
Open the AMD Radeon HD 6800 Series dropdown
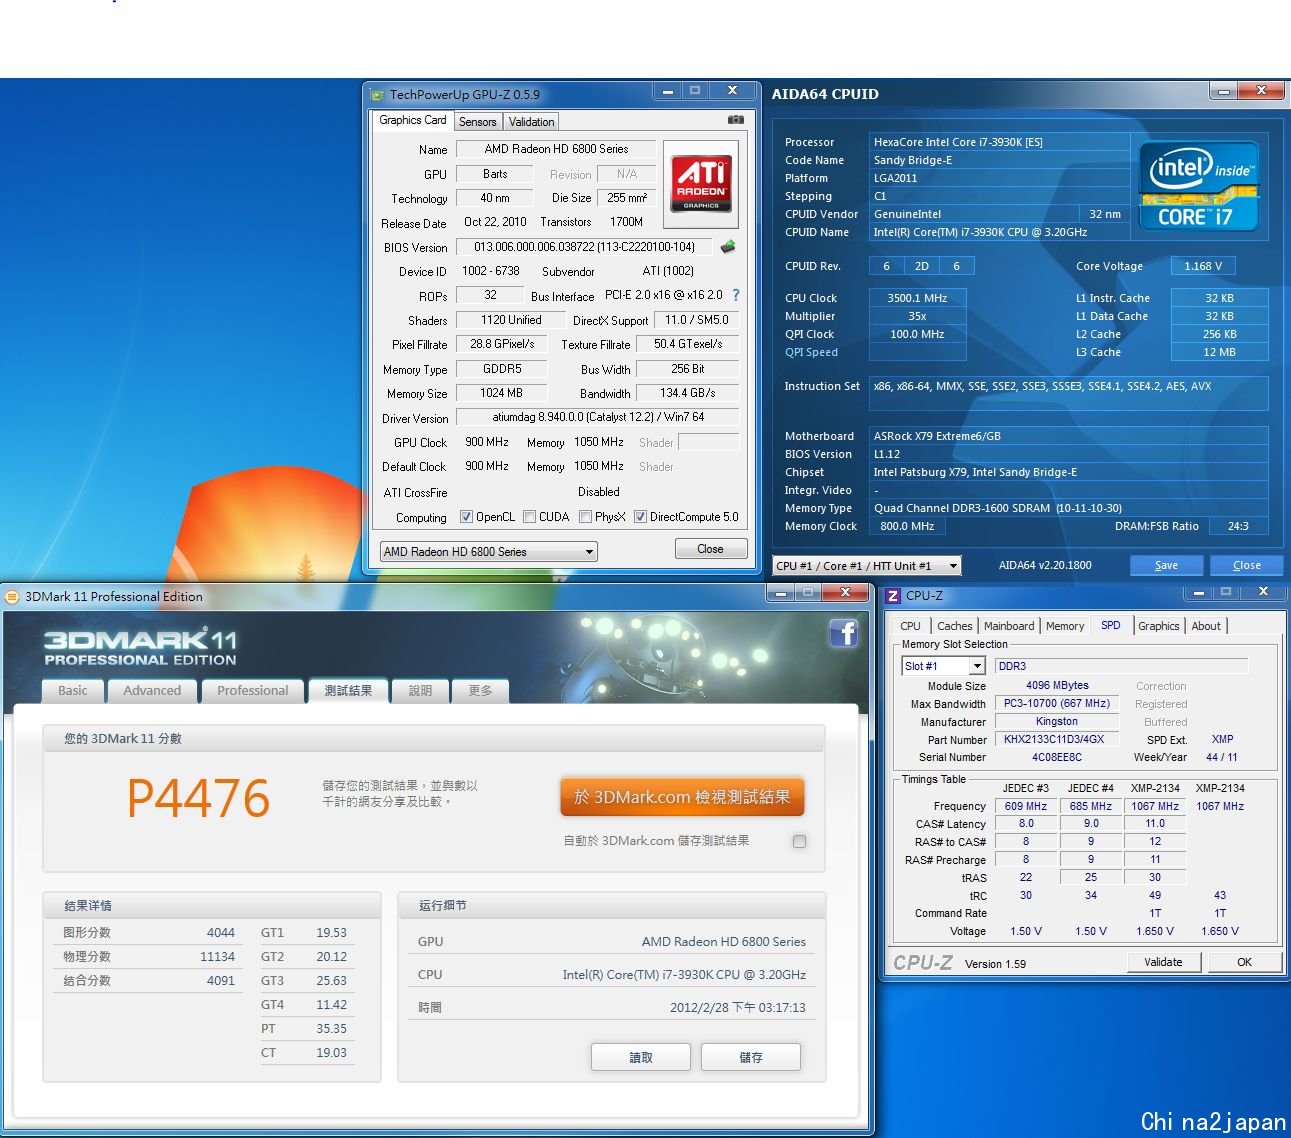(x=488, y=551)
